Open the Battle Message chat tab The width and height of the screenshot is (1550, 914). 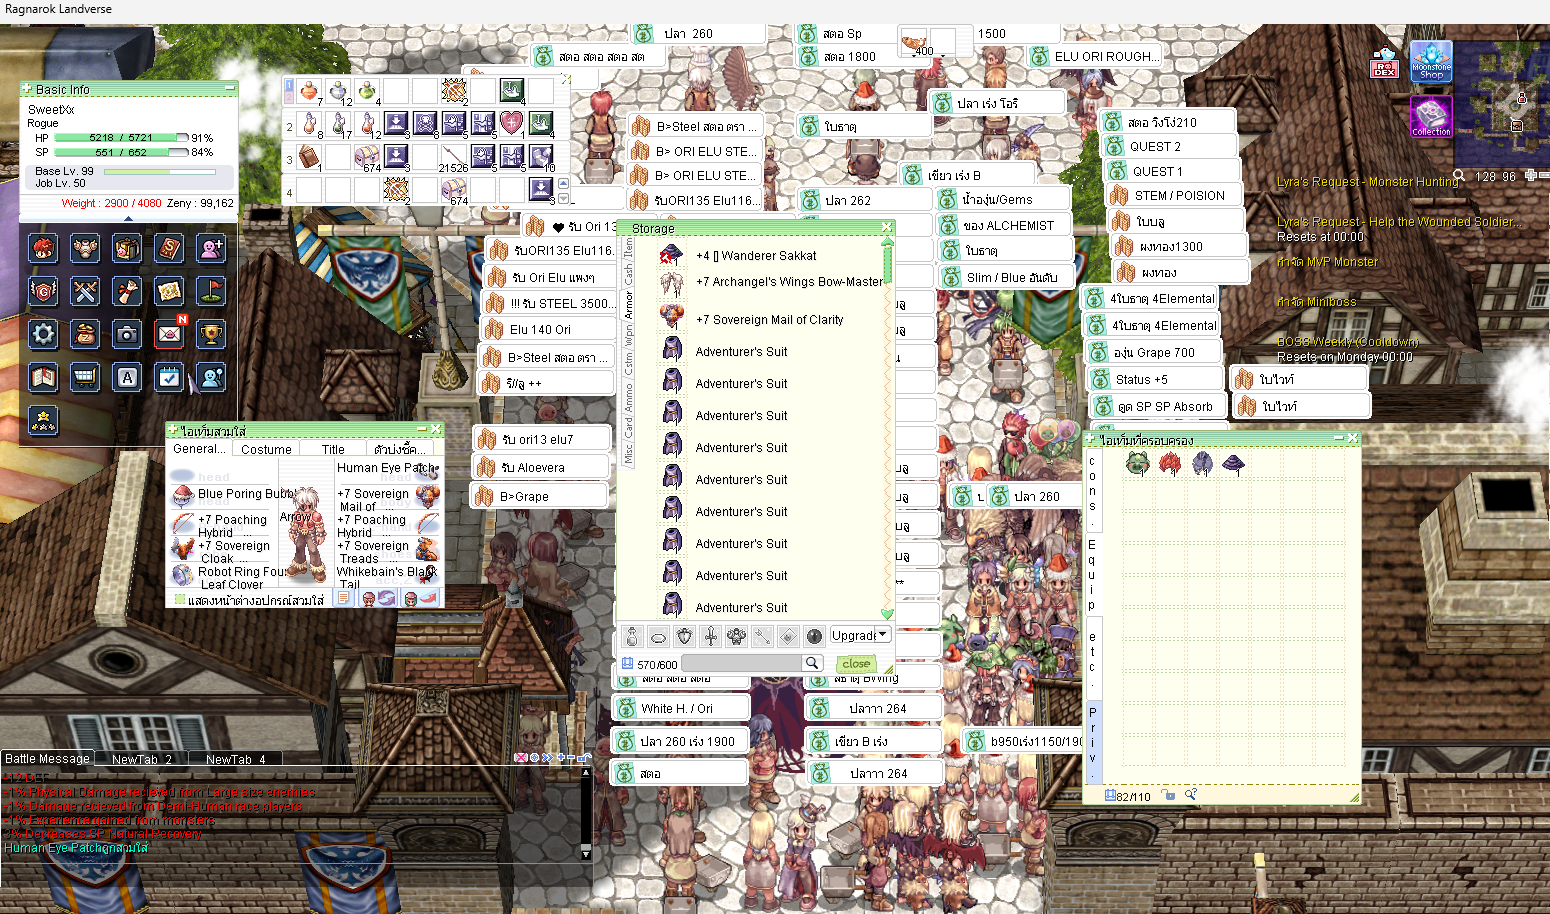(x=47, y=758)
